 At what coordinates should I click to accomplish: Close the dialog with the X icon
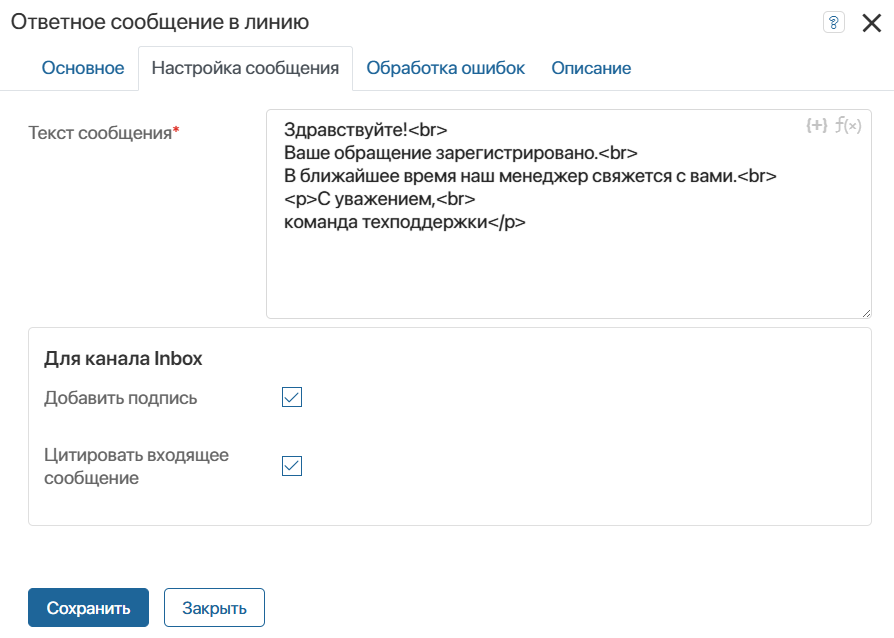(872, 23)
